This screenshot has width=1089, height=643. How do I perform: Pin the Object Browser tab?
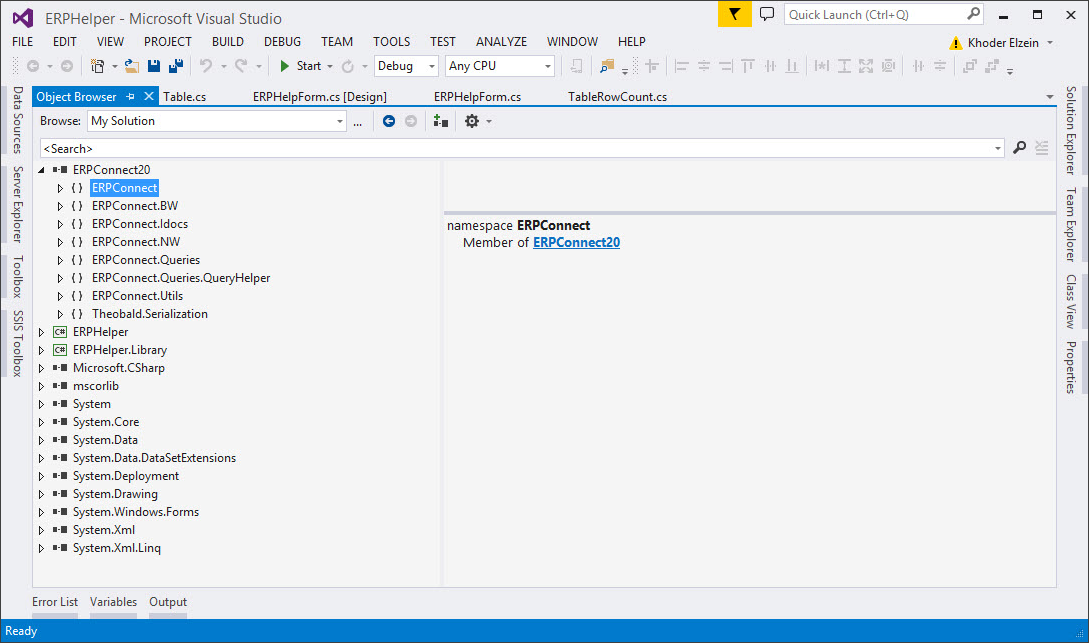click(x=130, y=97)
